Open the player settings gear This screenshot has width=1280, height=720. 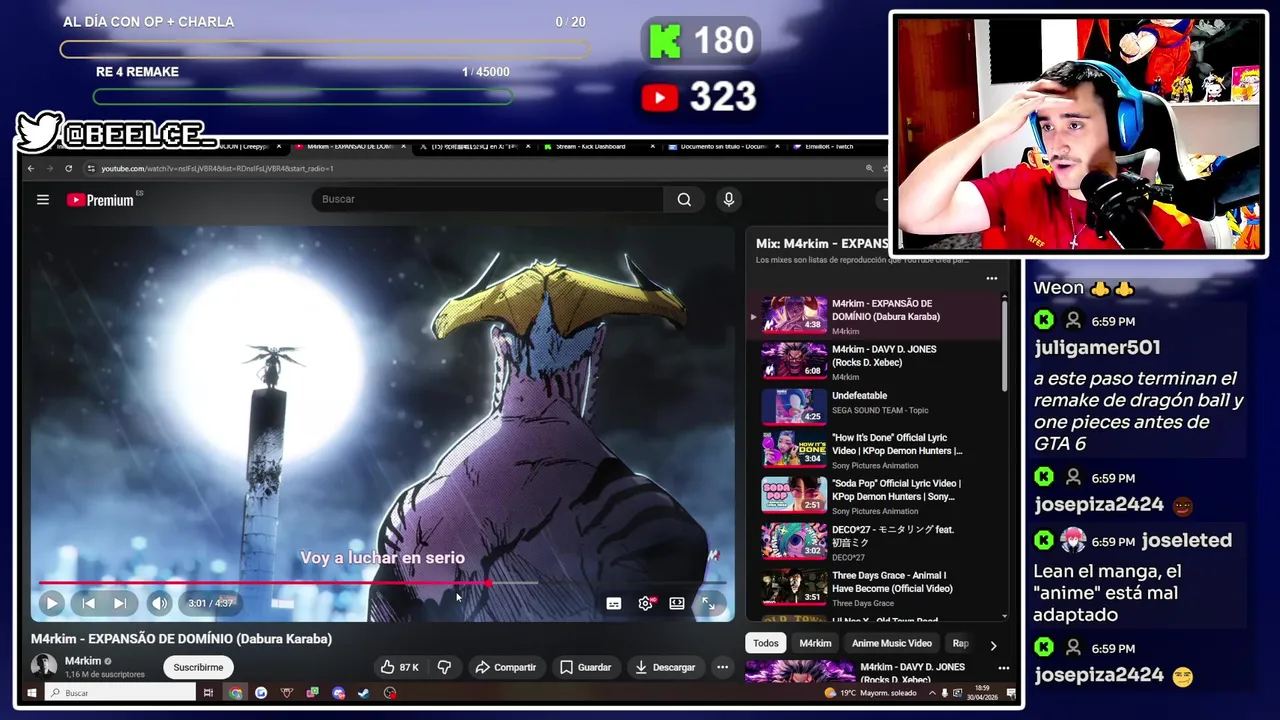click(646, 603)
